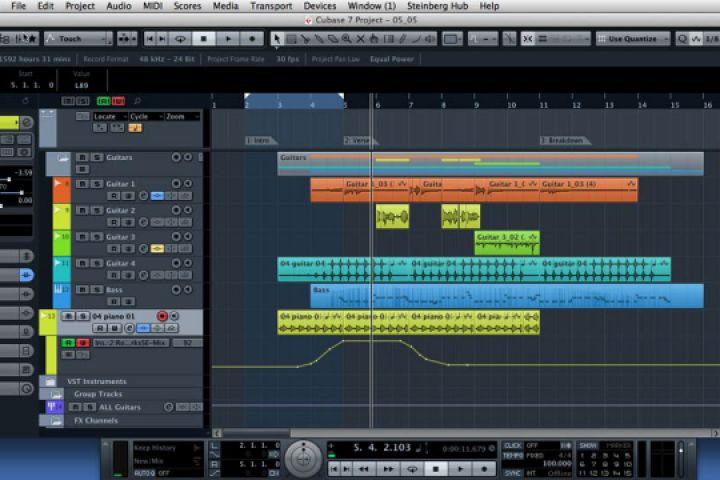Viewport: 720px width, 480px height.
Task: Click the toolbar Stop button
Action: coord(204,39)
